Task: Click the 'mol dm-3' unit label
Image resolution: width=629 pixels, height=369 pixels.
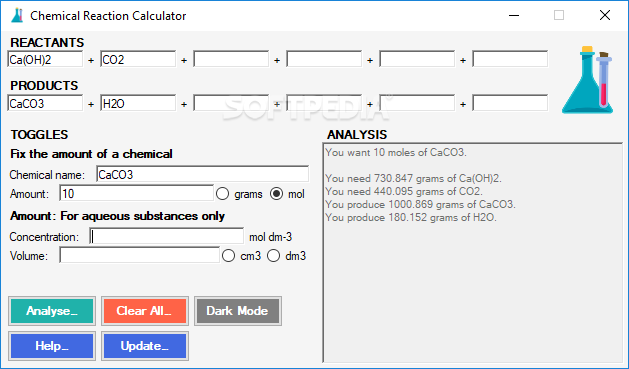Action: (271, 237)
